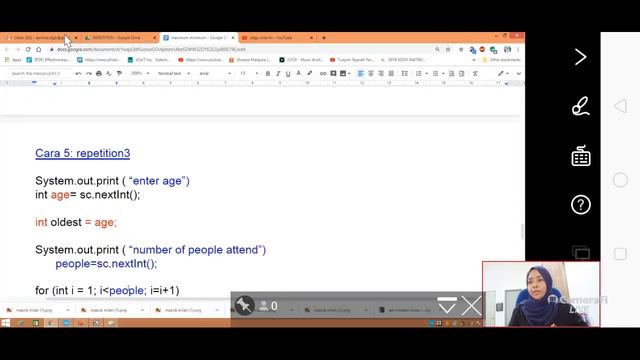This screenshot has height=360, width=640.
Task: Open the Normal text style dropdown
Action: (174, 73)
